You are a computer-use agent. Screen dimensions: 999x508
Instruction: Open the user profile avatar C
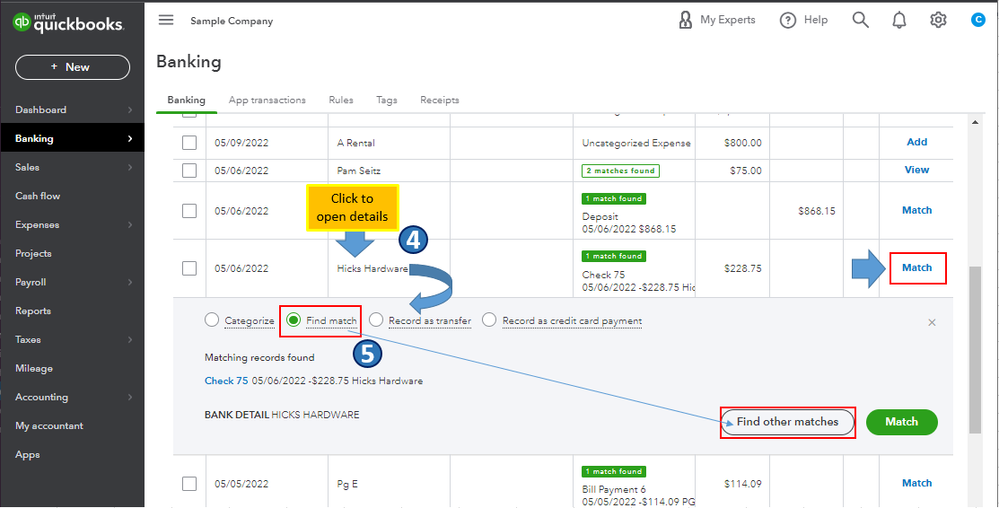(978, 20)
